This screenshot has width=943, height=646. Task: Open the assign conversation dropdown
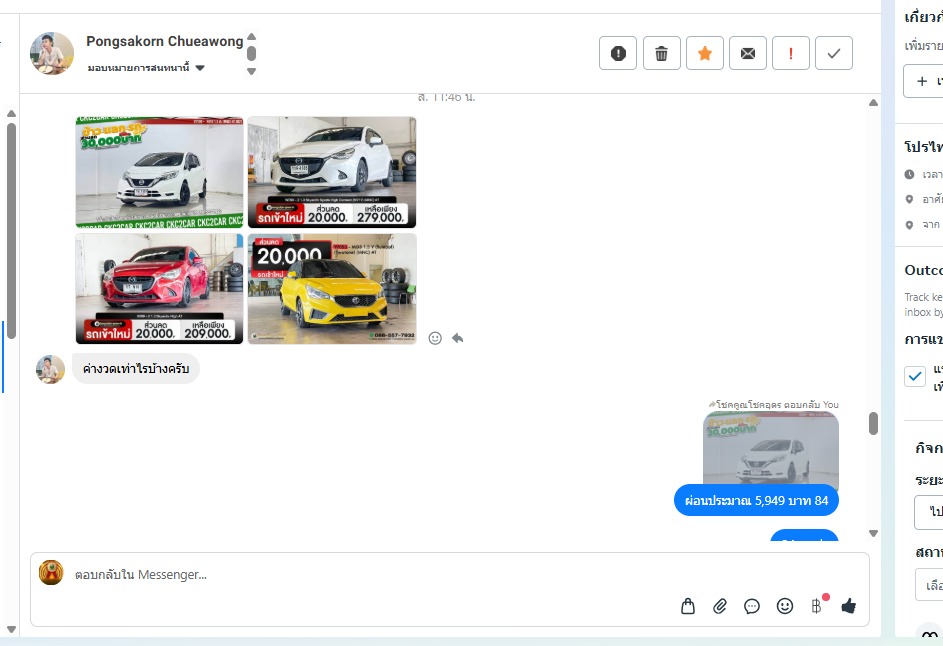(x=146, y=68)
